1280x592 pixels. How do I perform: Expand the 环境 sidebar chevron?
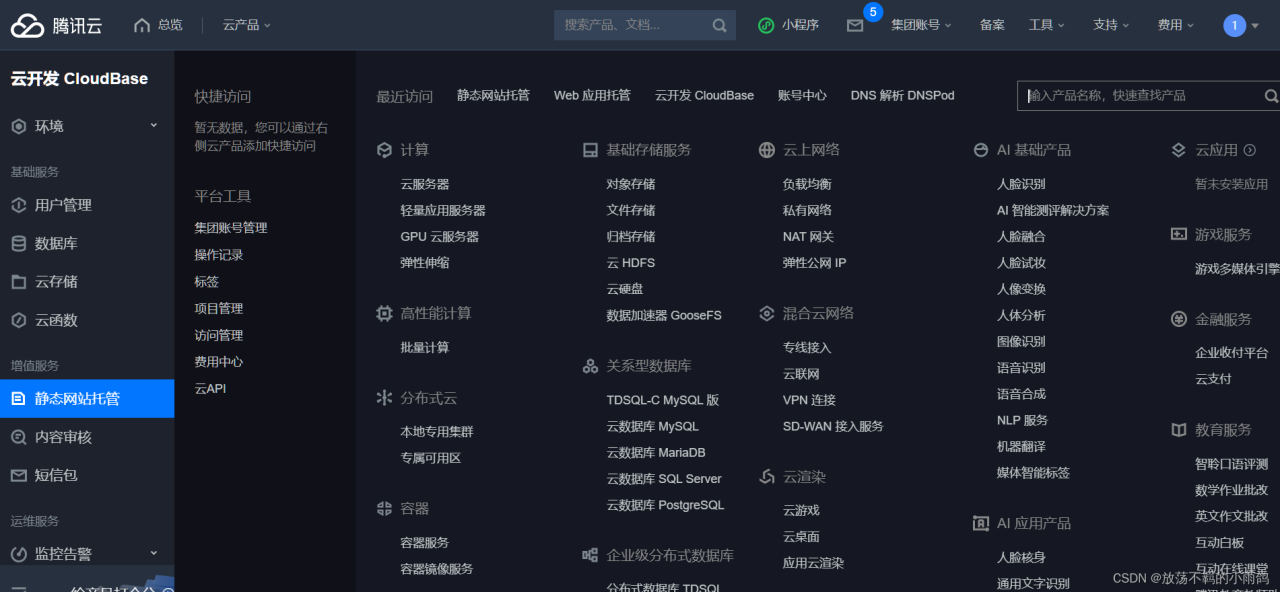(x=154, y=125)
